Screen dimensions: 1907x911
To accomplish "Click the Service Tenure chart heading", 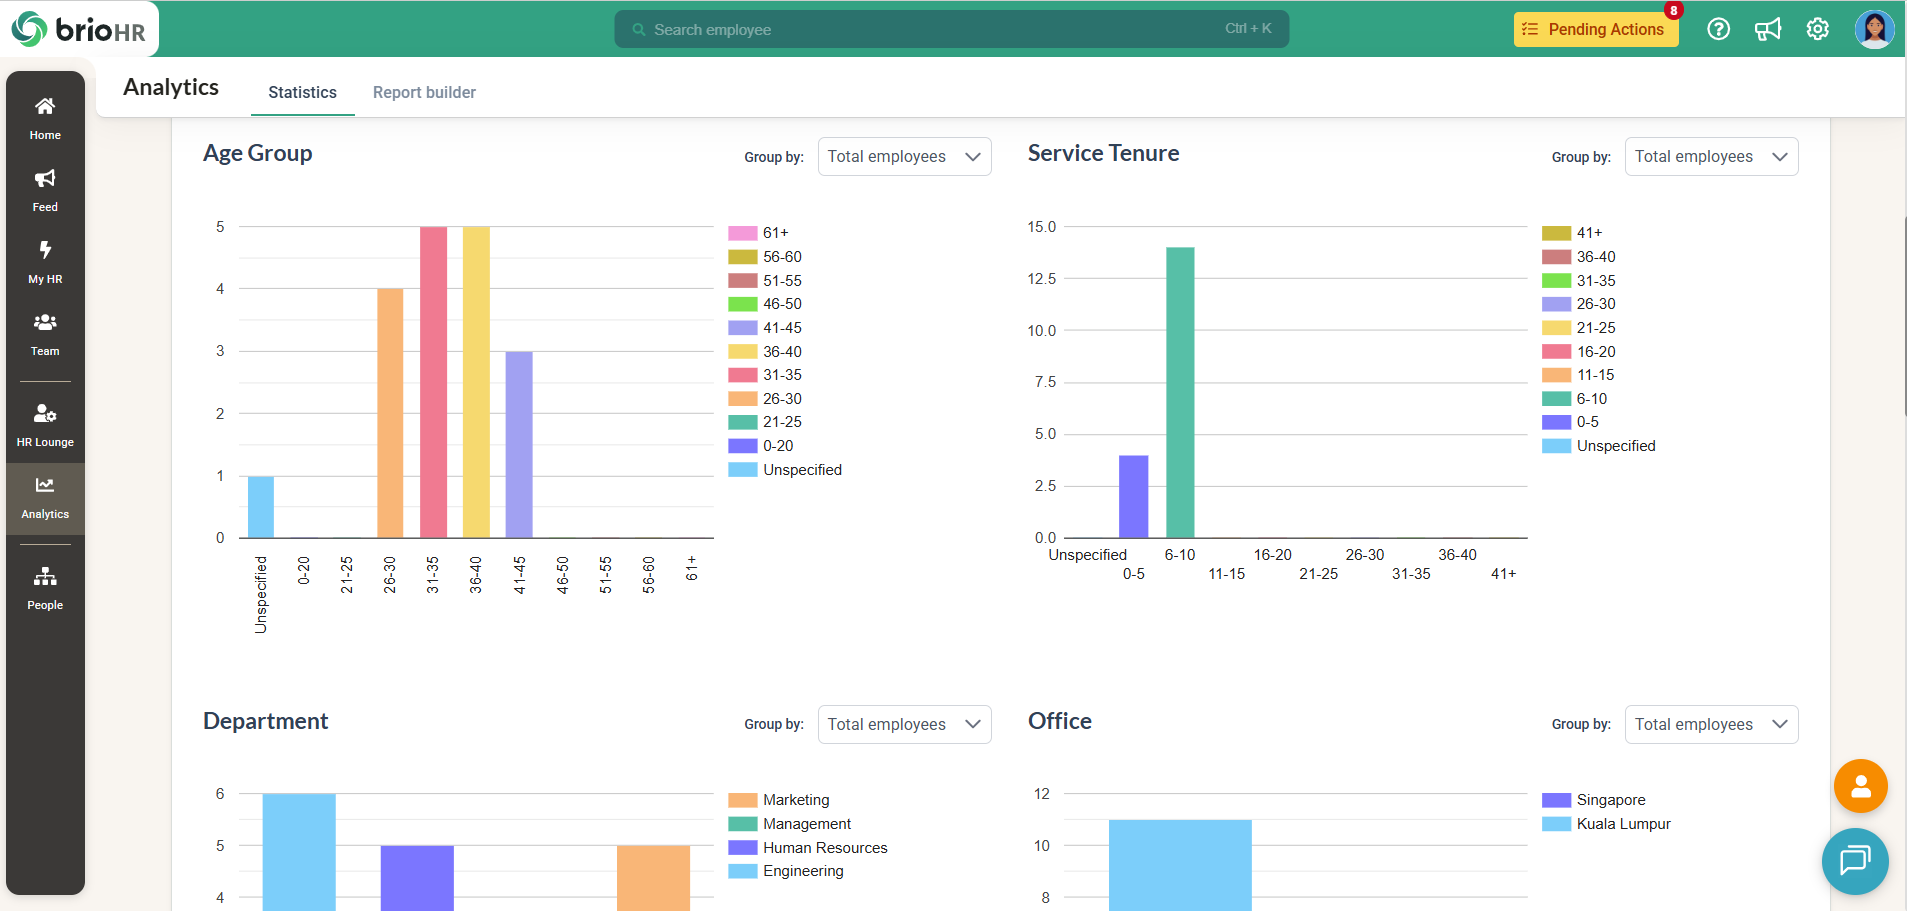I will click(x=1104, y=153).
